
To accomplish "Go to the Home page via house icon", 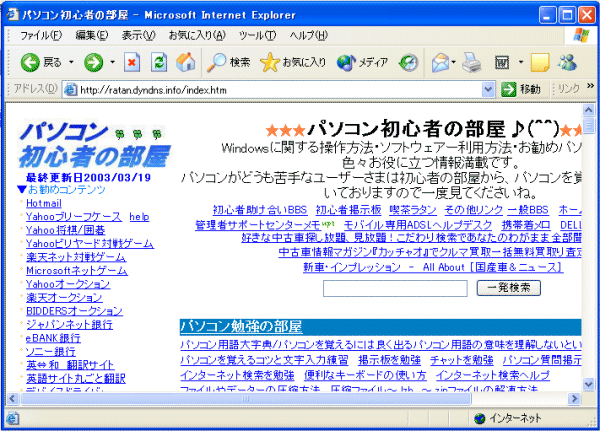I will pos(186,62).
